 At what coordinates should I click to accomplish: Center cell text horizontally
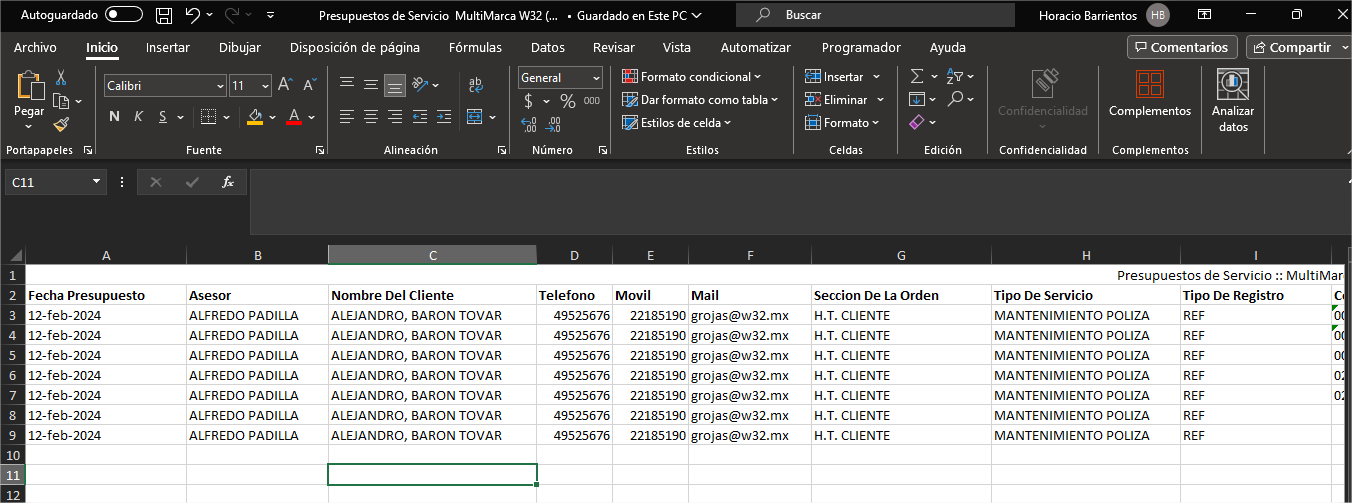(x=370, y=116)
